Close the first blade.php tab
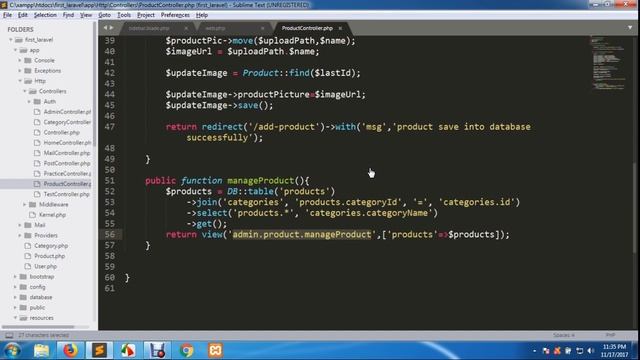The width and height of the screenshot is (640, 360). click(x=186, y=28)
